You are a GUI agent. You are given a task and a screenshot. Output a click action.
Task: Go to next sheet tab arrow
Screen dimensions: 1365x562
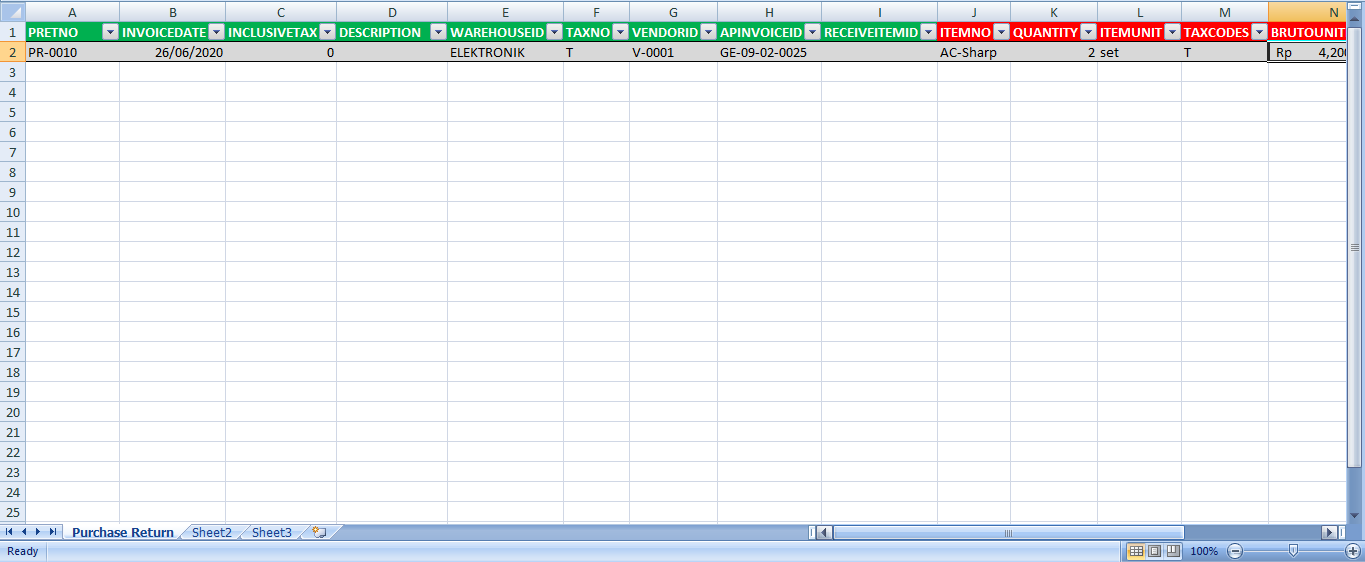pyautogui.click(x=38, y=532)
